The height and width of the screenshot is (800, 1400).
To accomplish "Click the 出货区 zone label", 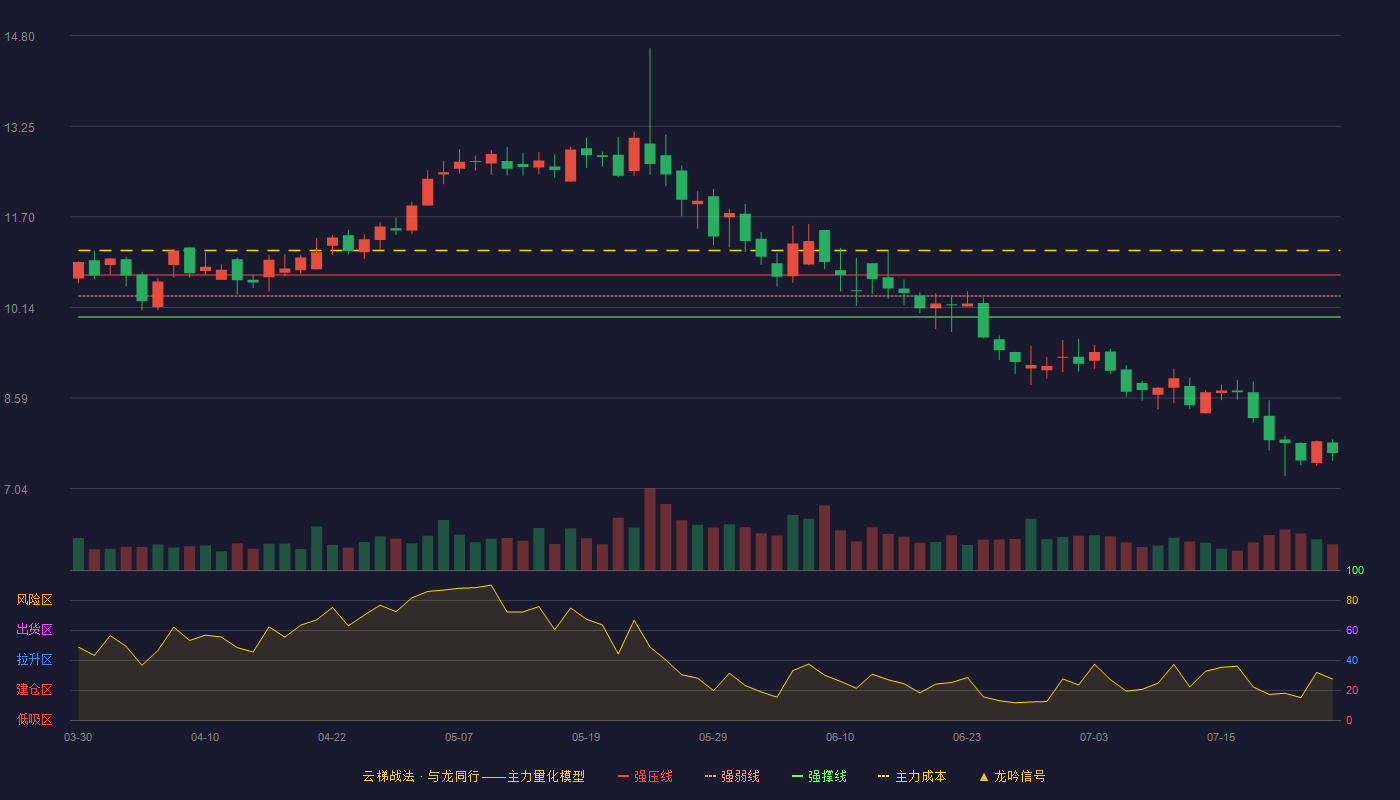I will tap(34, 630).
